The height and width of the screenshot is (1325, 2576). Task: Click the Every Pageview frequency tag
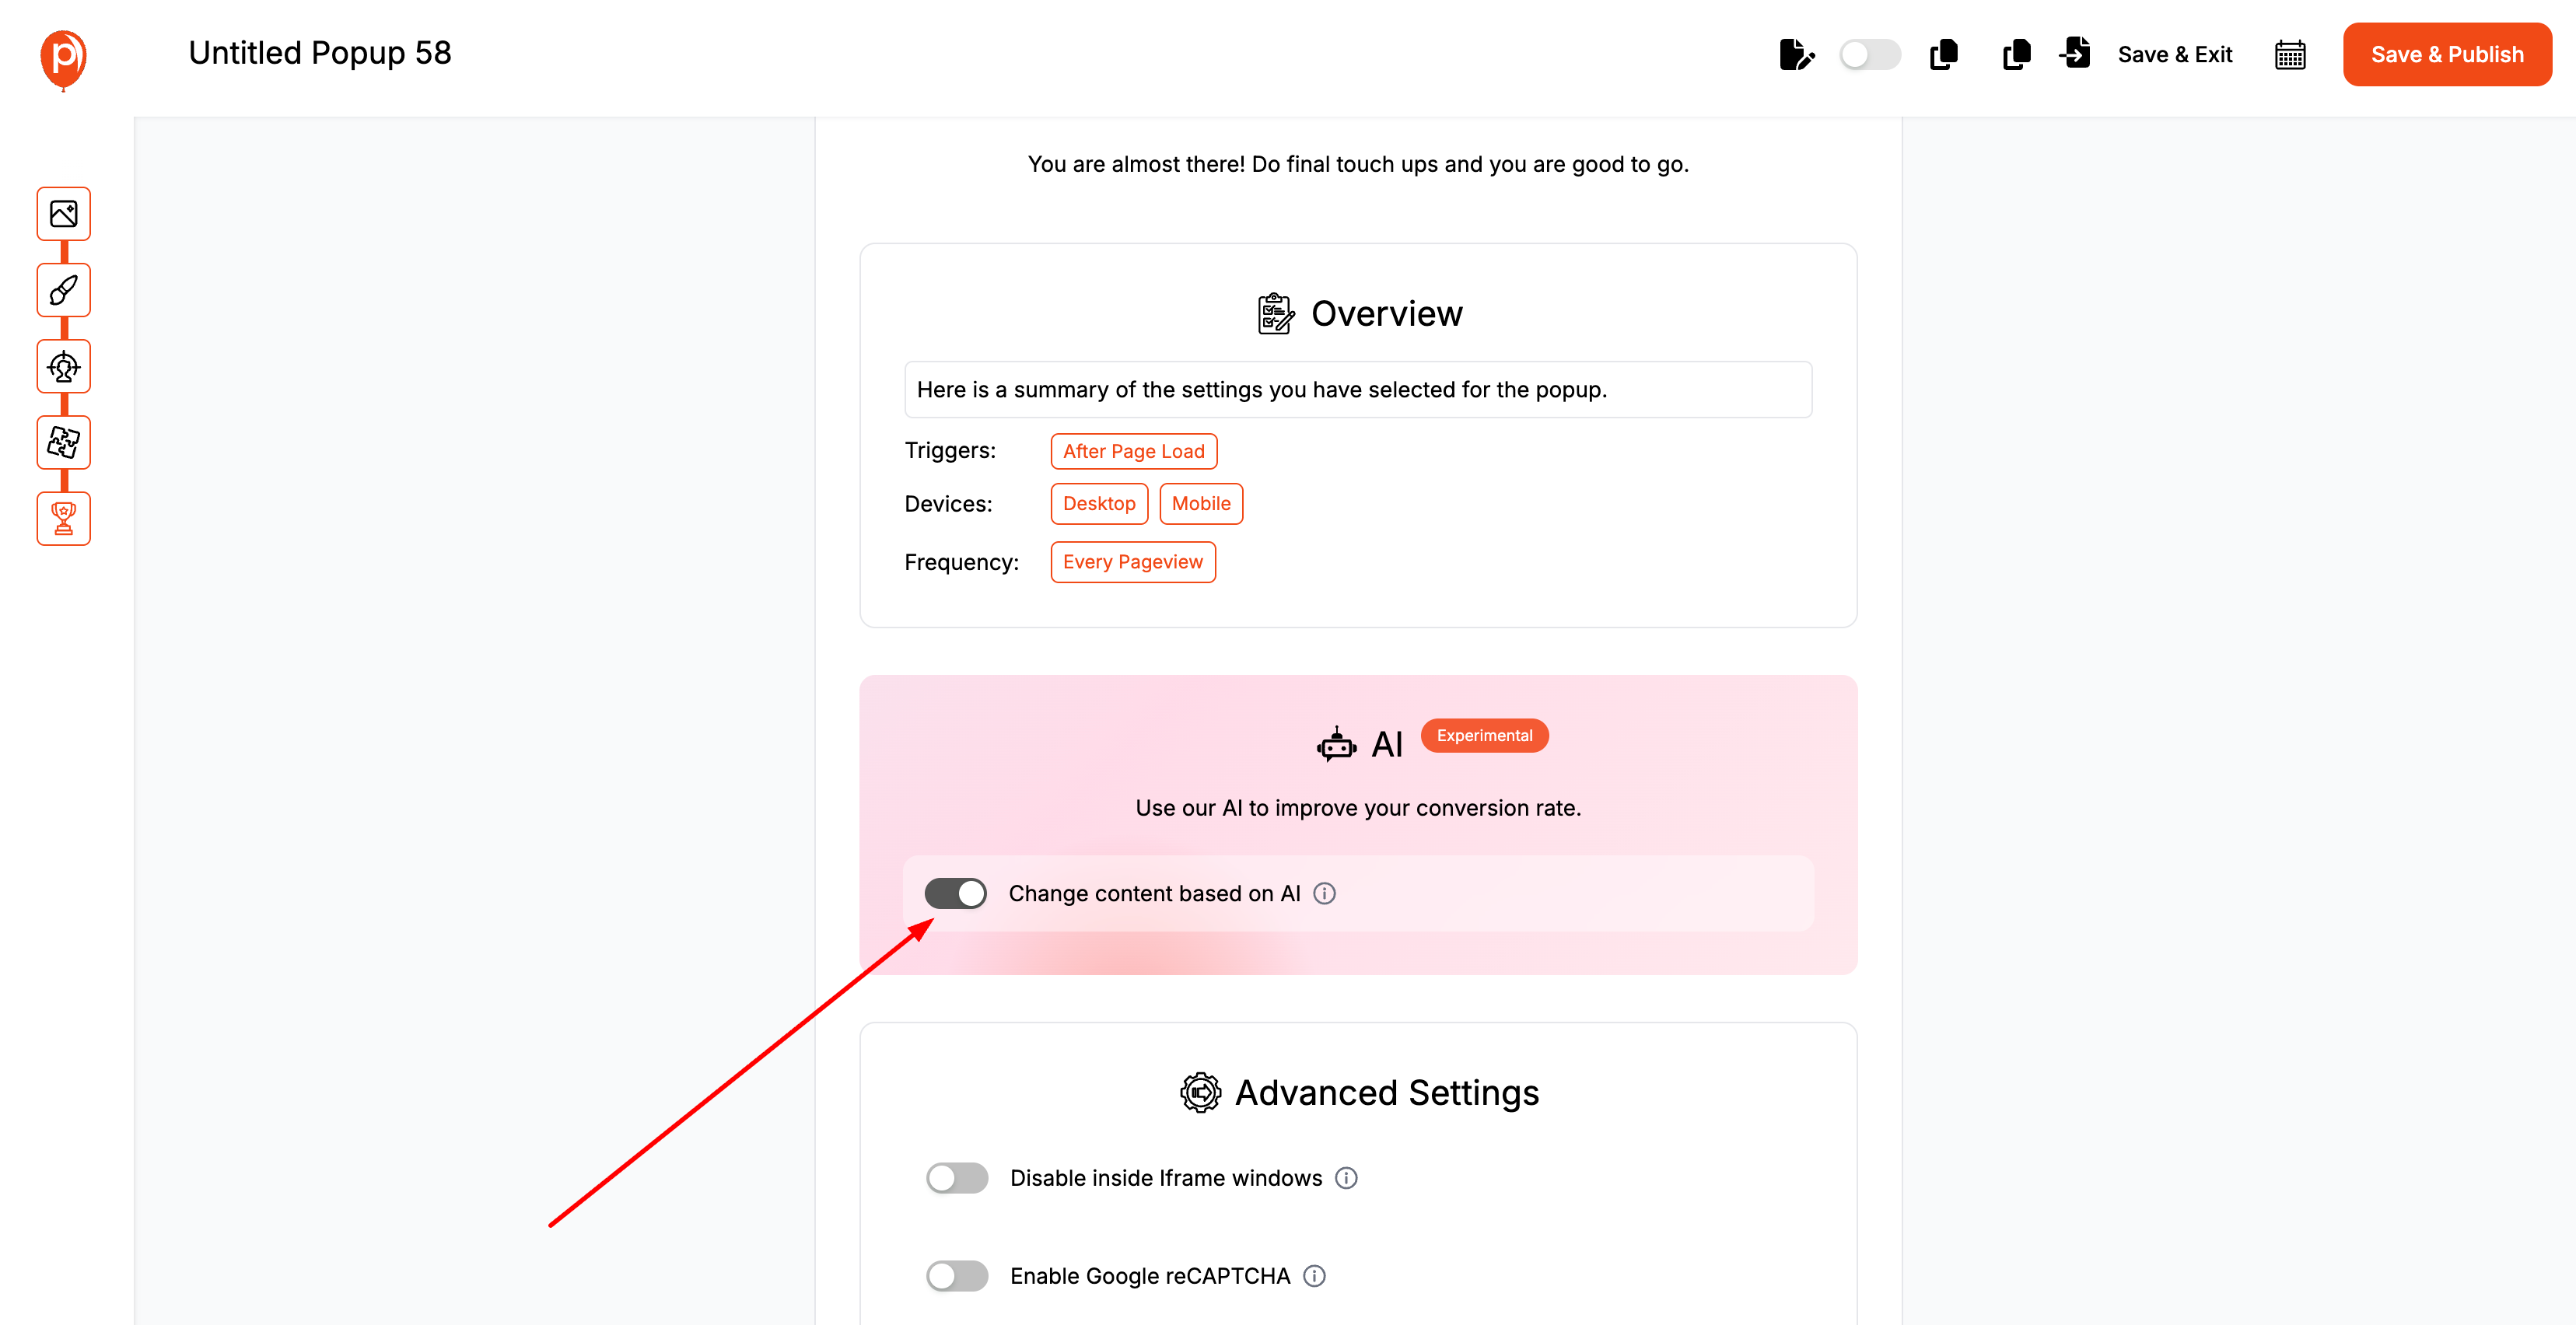point(1132,562)
